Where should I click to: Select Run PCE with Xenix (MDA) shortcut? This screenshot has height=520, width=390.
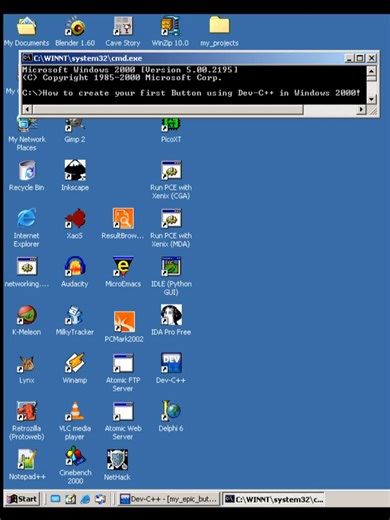pyautogui.click(x=171, y=228)
